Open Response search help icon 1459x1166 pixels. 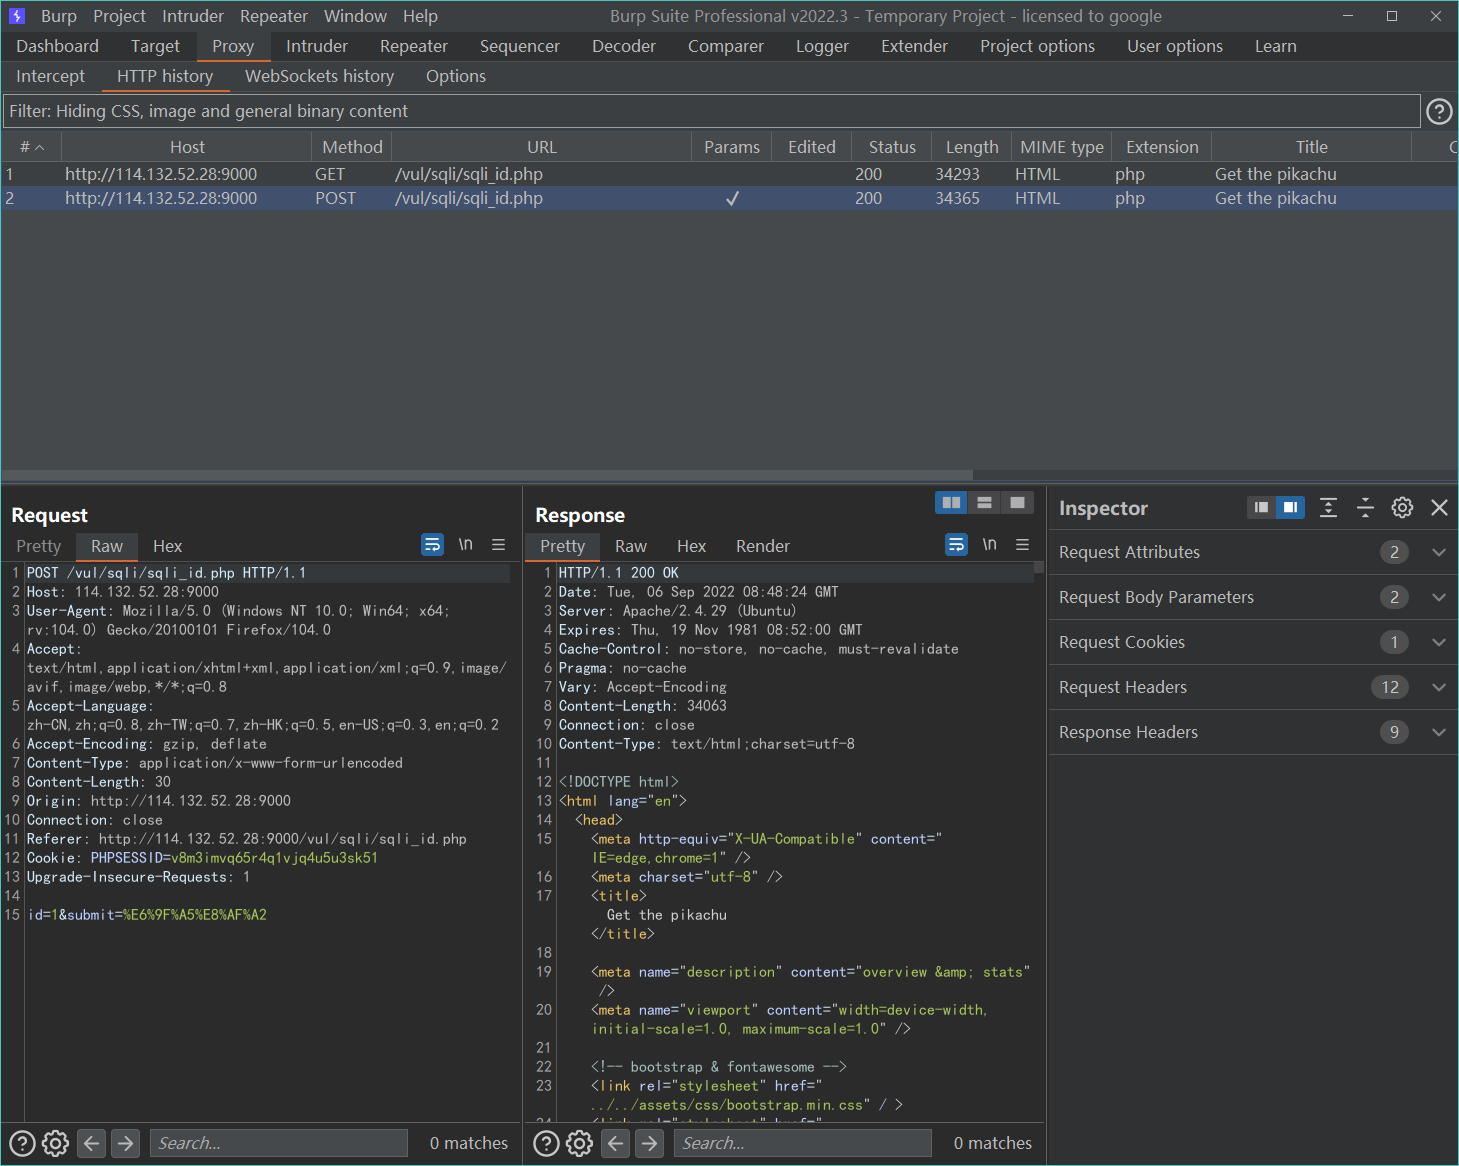point(546,1143)
